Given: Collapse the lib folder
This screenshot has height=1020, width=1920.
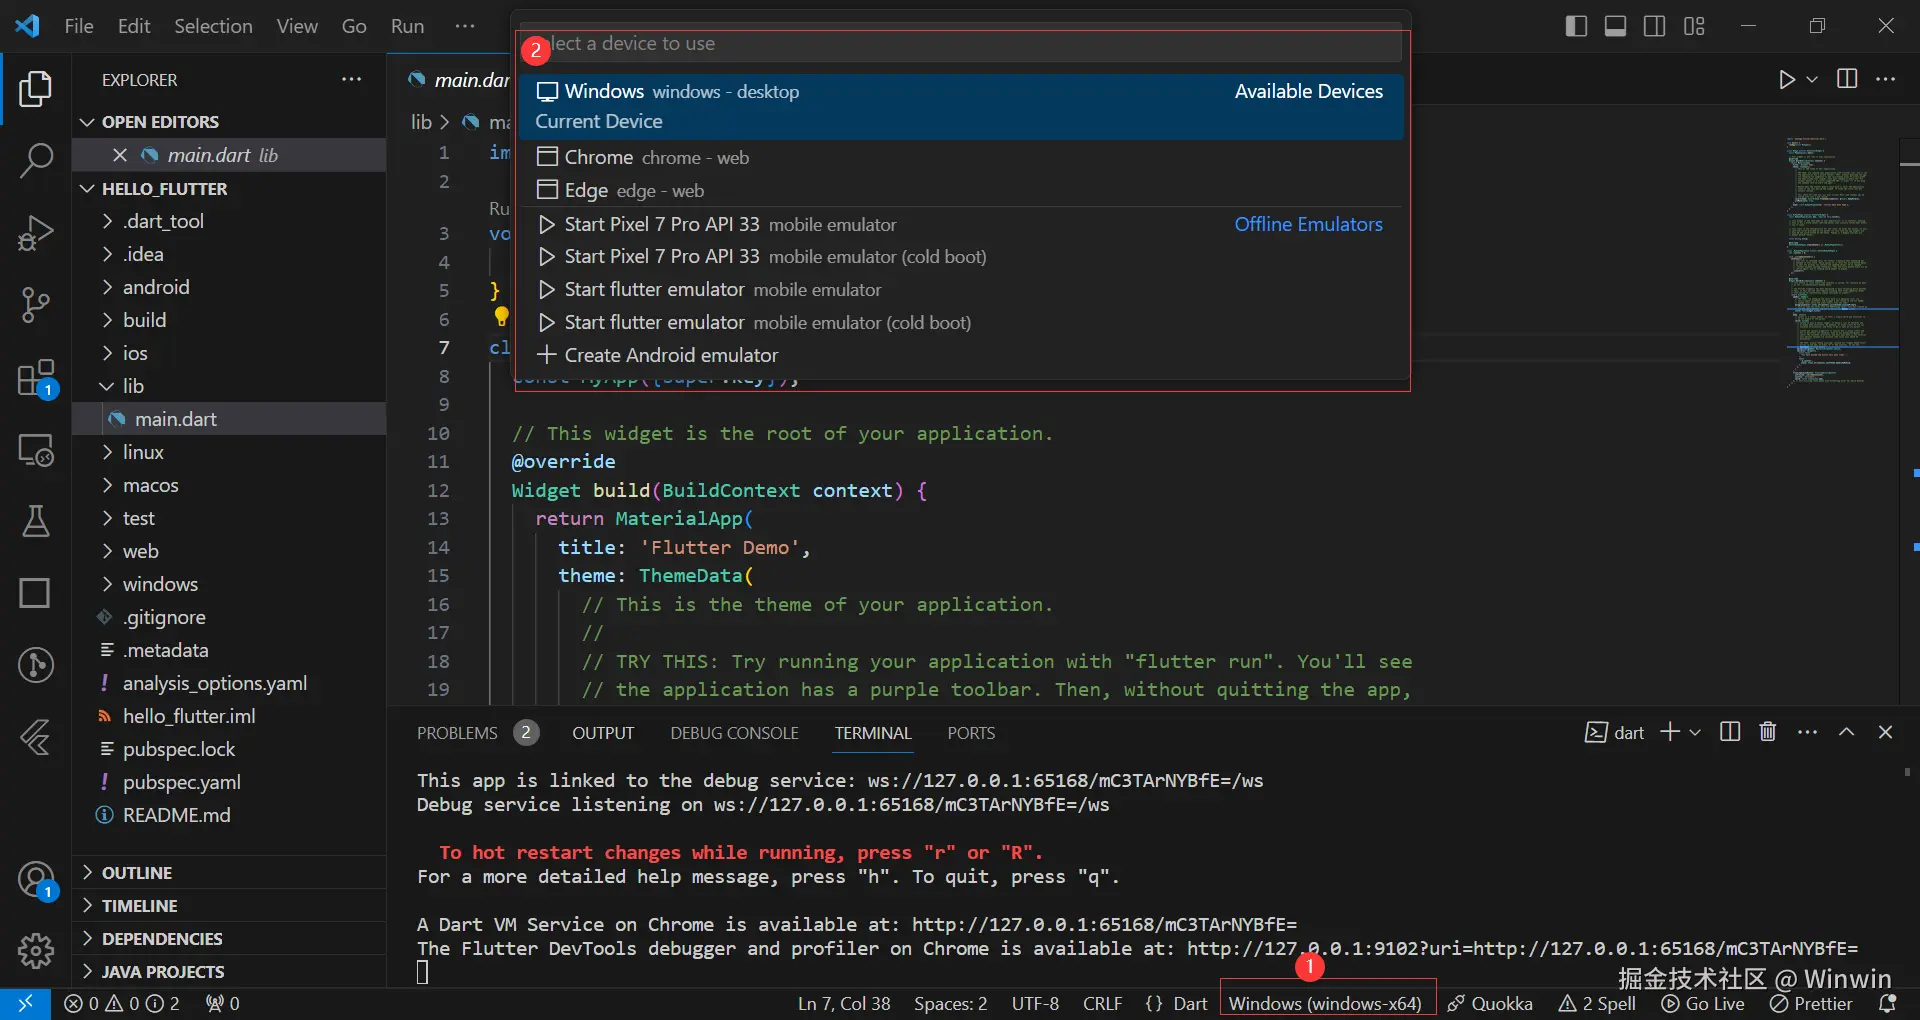Looking at the screenshot, I should pyautogui.click(x=132, y=386).
